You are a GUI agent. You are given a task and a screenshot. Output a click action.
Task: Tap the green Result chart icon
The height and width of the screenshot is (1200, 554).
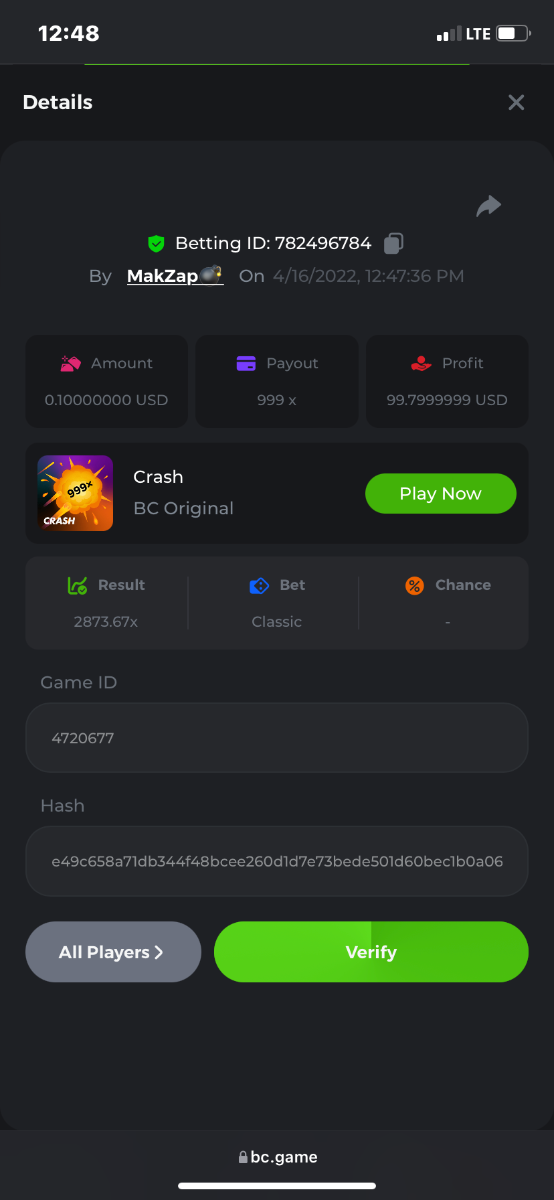click(77, 585)
